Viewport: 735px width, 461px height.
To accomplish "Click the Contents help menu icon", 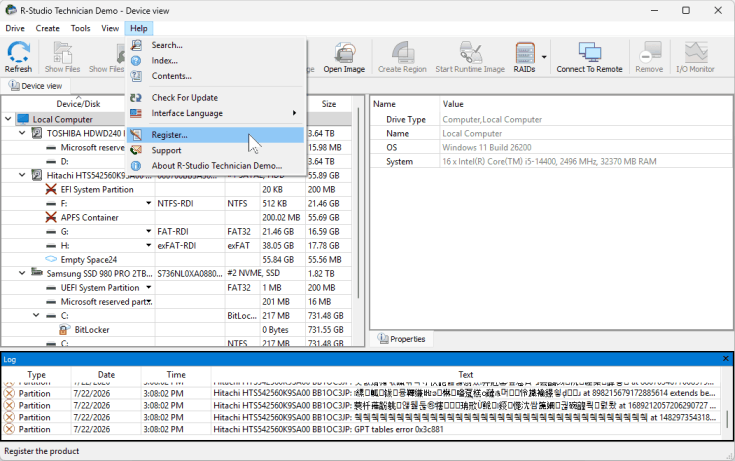I will pyautogui.click(x=136, y=76).
